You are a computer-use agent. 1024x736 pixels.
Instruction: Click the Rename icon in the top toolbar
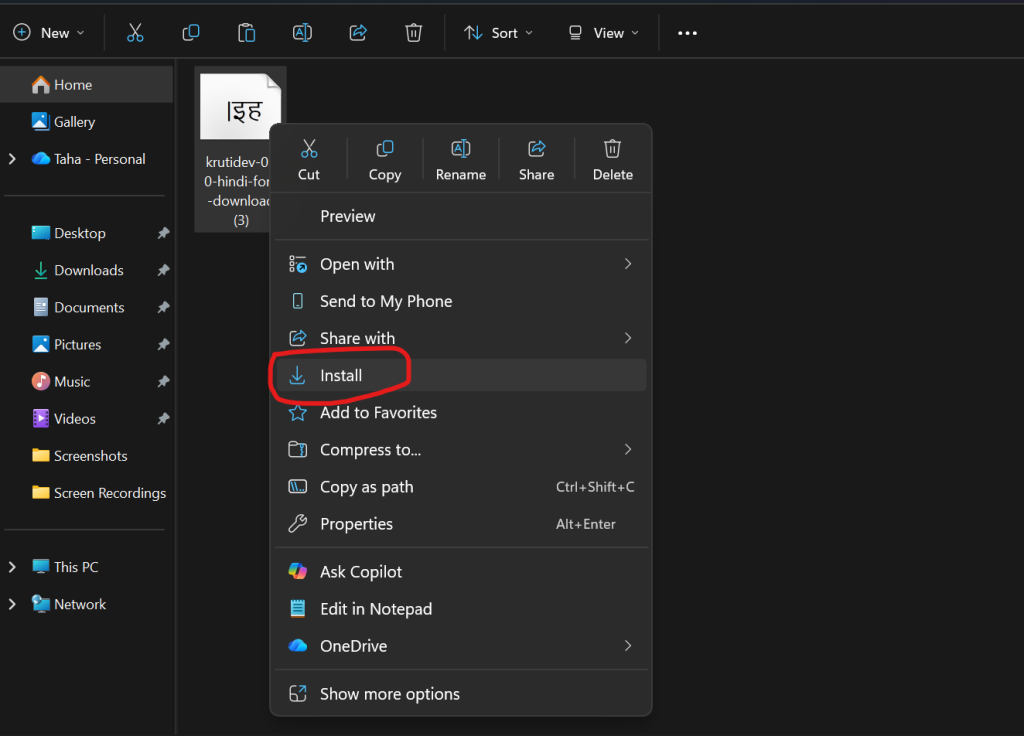[302, 33]
